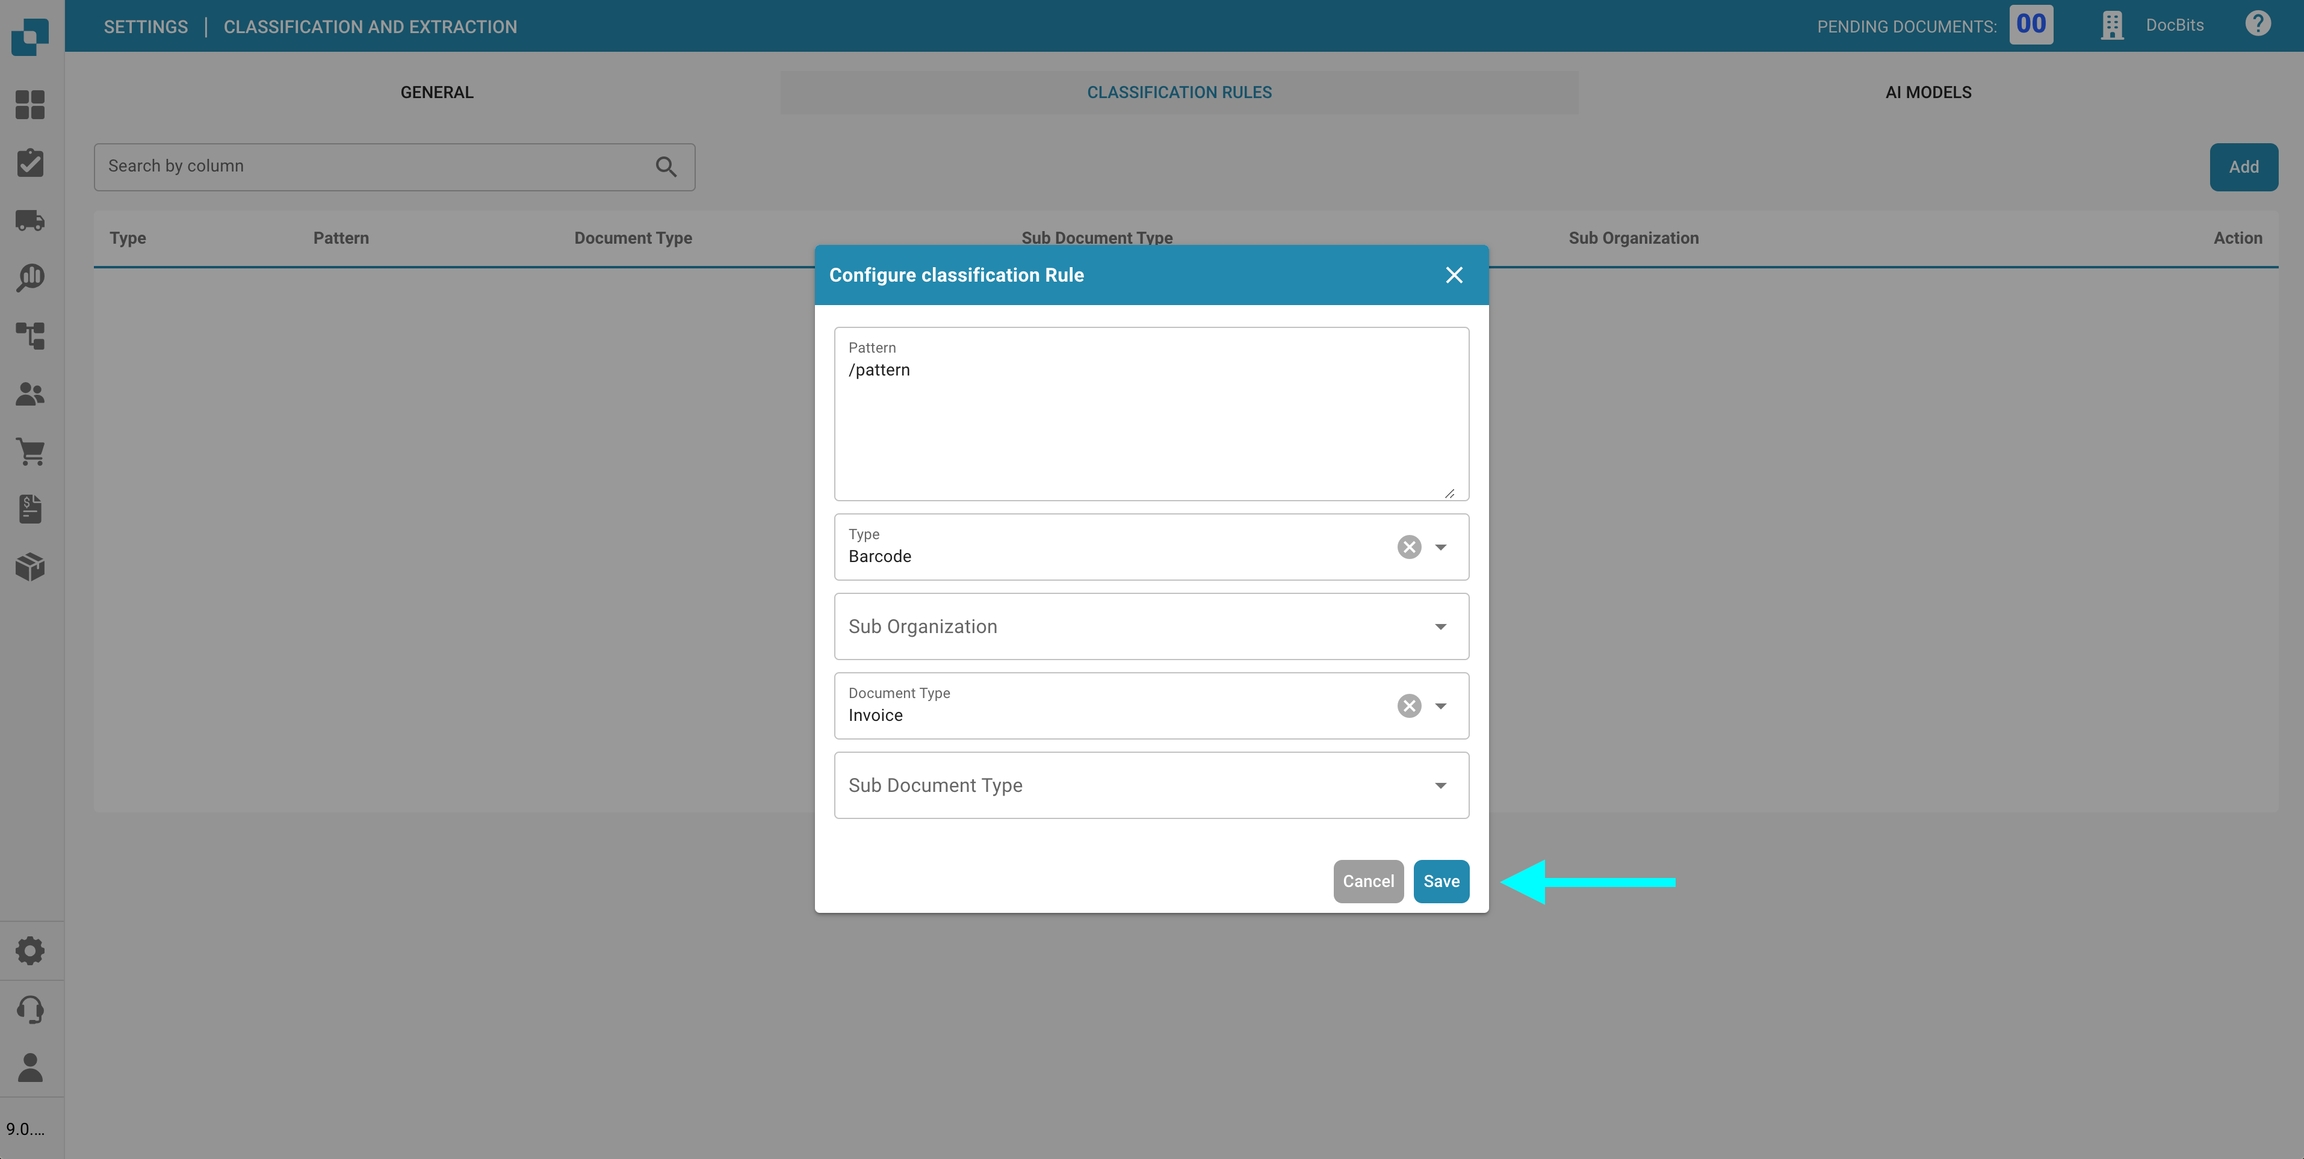Image resolution: width=2304 pixels, height=1159 pixels.
Task: Open the shopping cart sidebar icon
Action: [30, 452]
